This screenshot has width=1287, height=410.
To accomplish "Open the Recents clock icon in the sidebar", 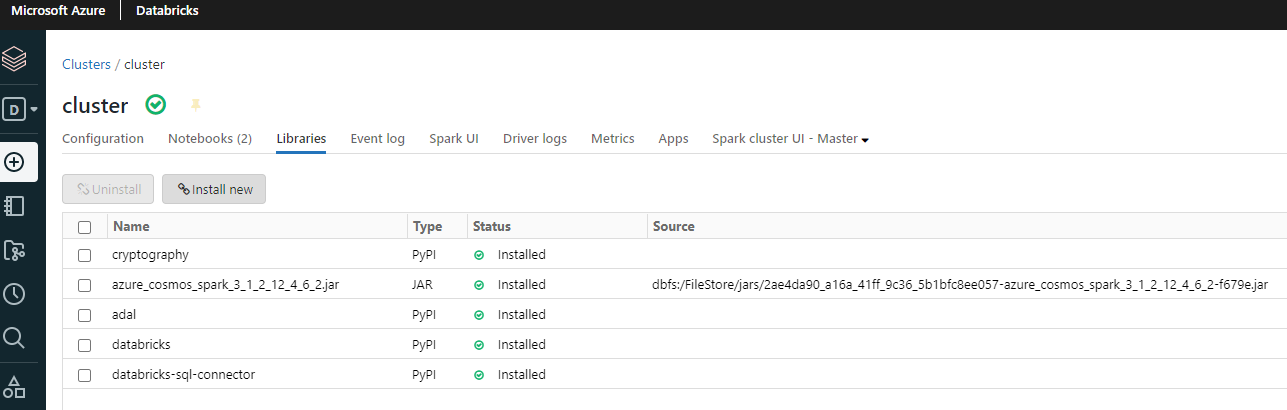I will (x=14, y=294).
